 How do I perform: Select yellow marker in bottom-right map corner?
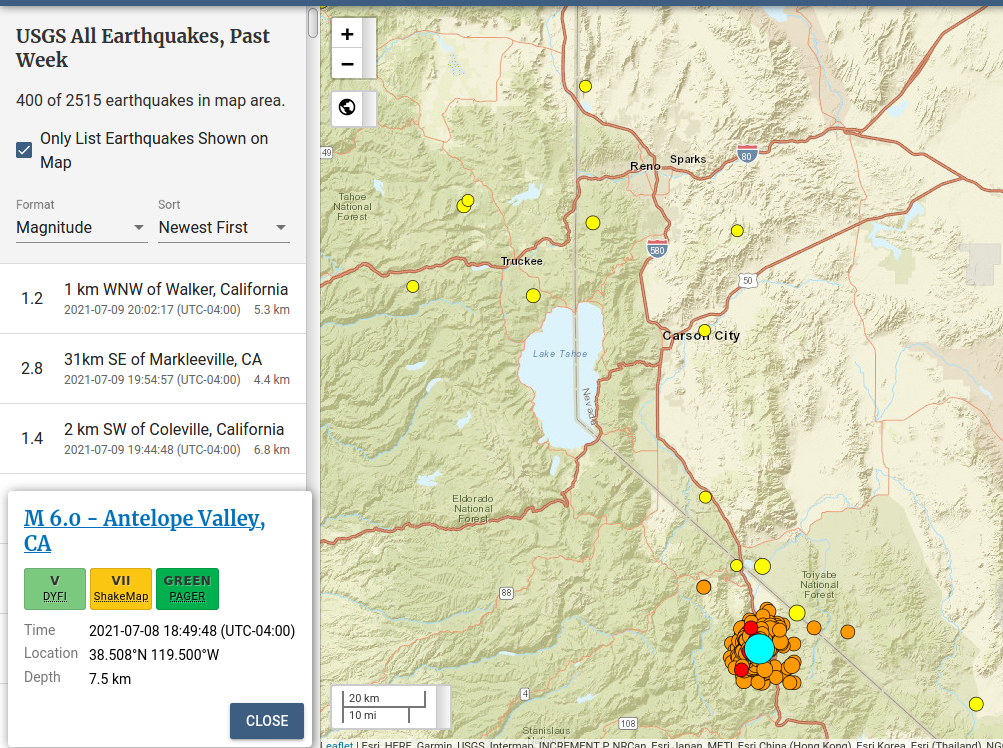[x=976, y=704]
